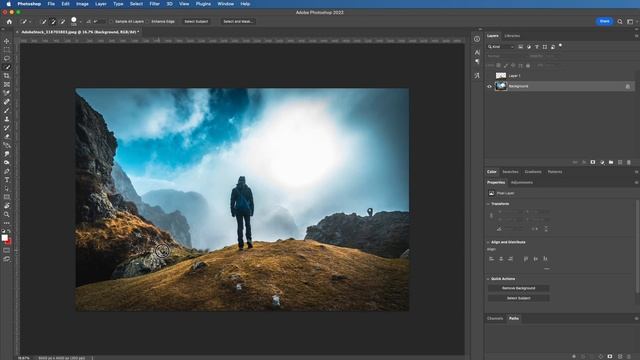Select the Crop tool
This screenshot has width=640, height=360.
tap(7, 76)
